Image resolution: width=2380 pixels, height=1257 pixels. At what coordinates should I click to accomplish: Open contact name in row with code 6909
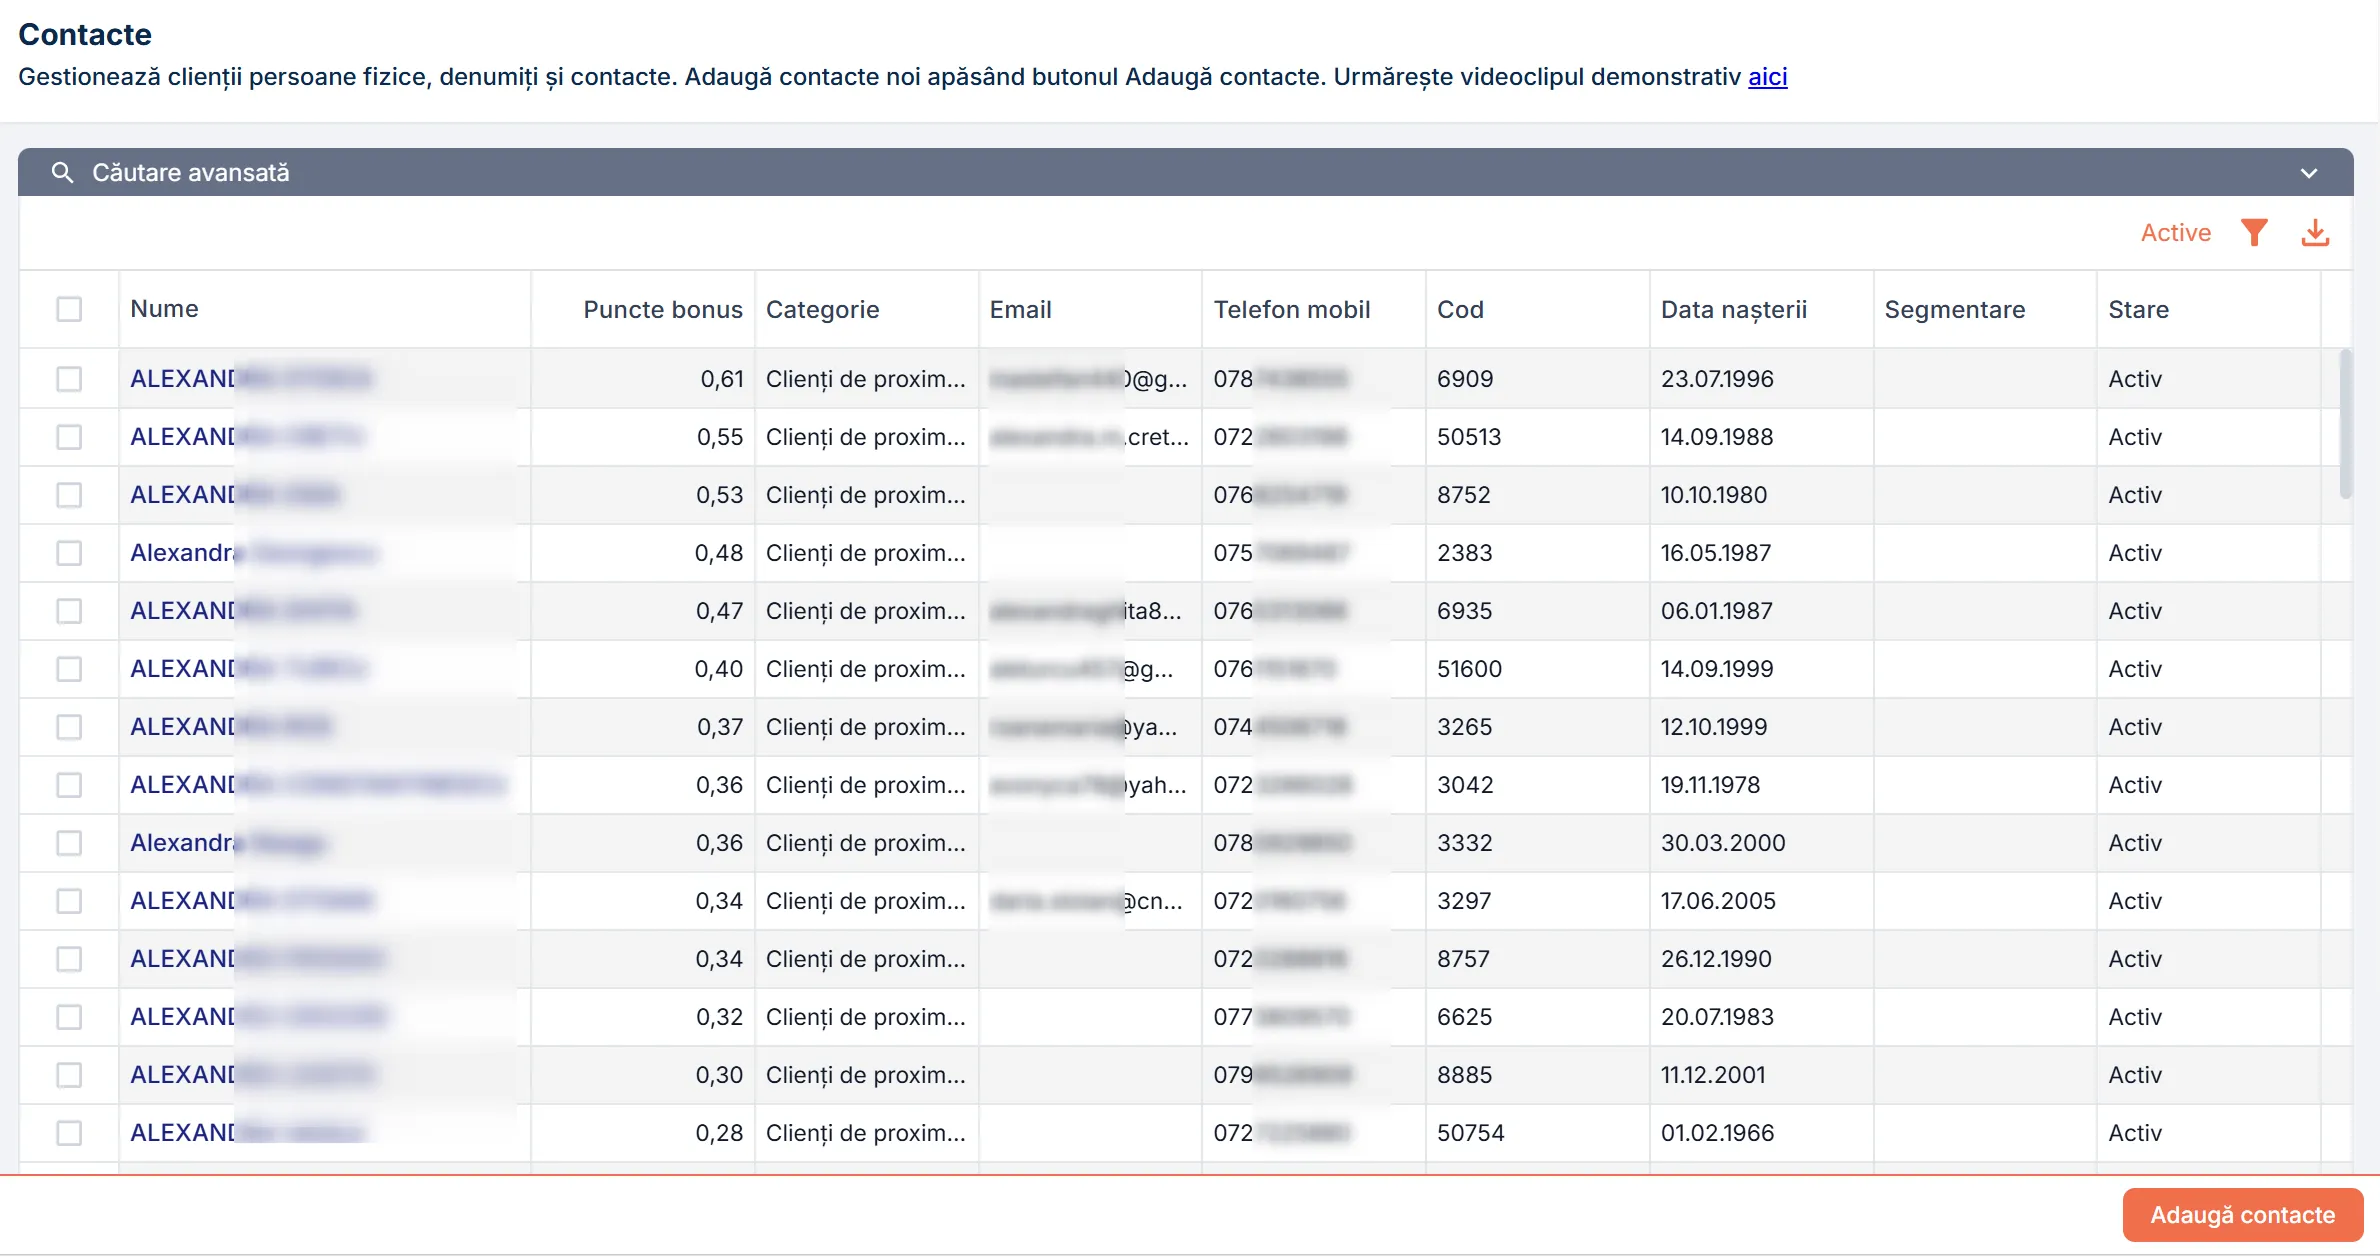(250, 379)
